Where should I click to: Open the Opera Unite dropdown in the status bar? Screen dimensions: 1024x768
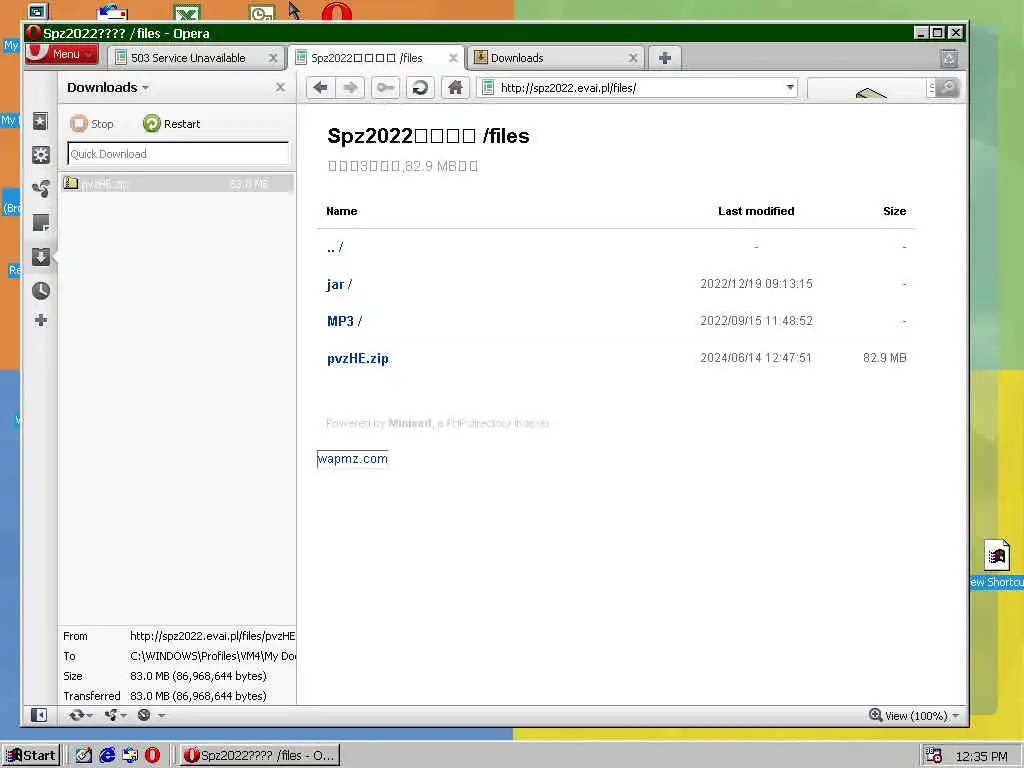click(115, 715)
